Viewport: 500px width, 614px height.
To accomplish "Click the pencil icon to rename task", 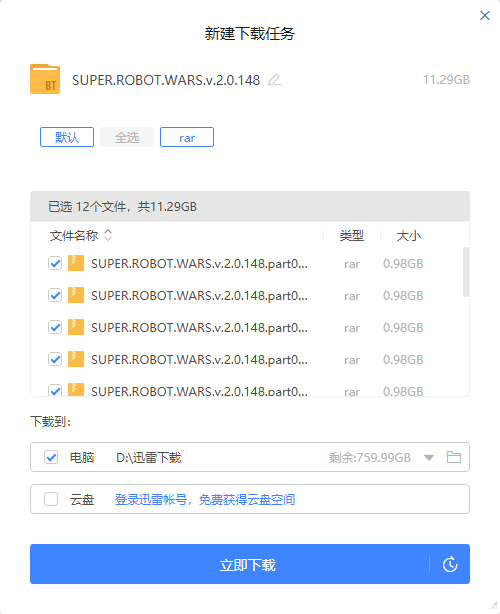I will (275, 80).
